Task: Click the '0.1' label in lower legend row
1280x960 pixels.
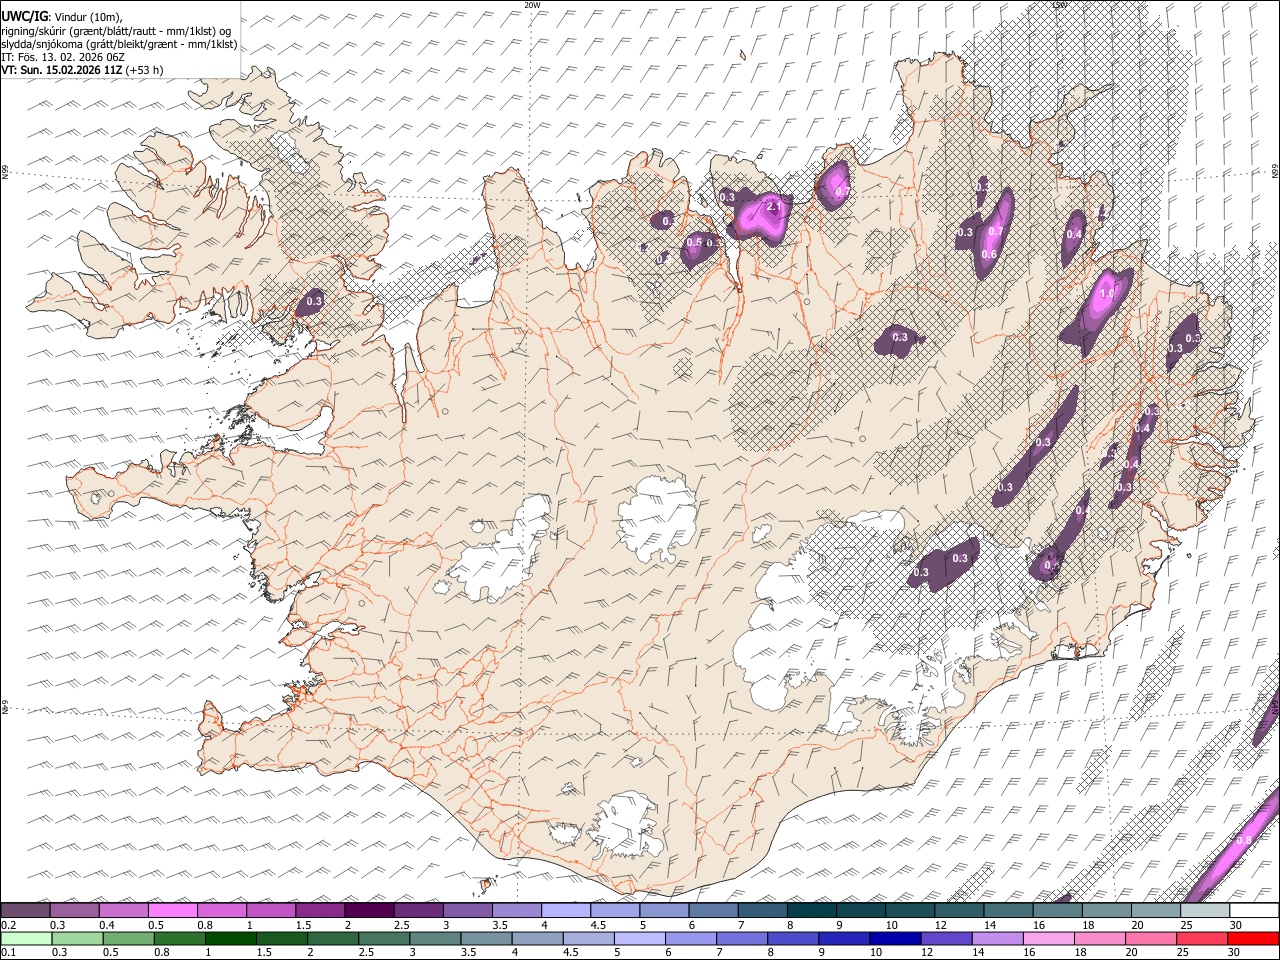Action: coord(8,953)
